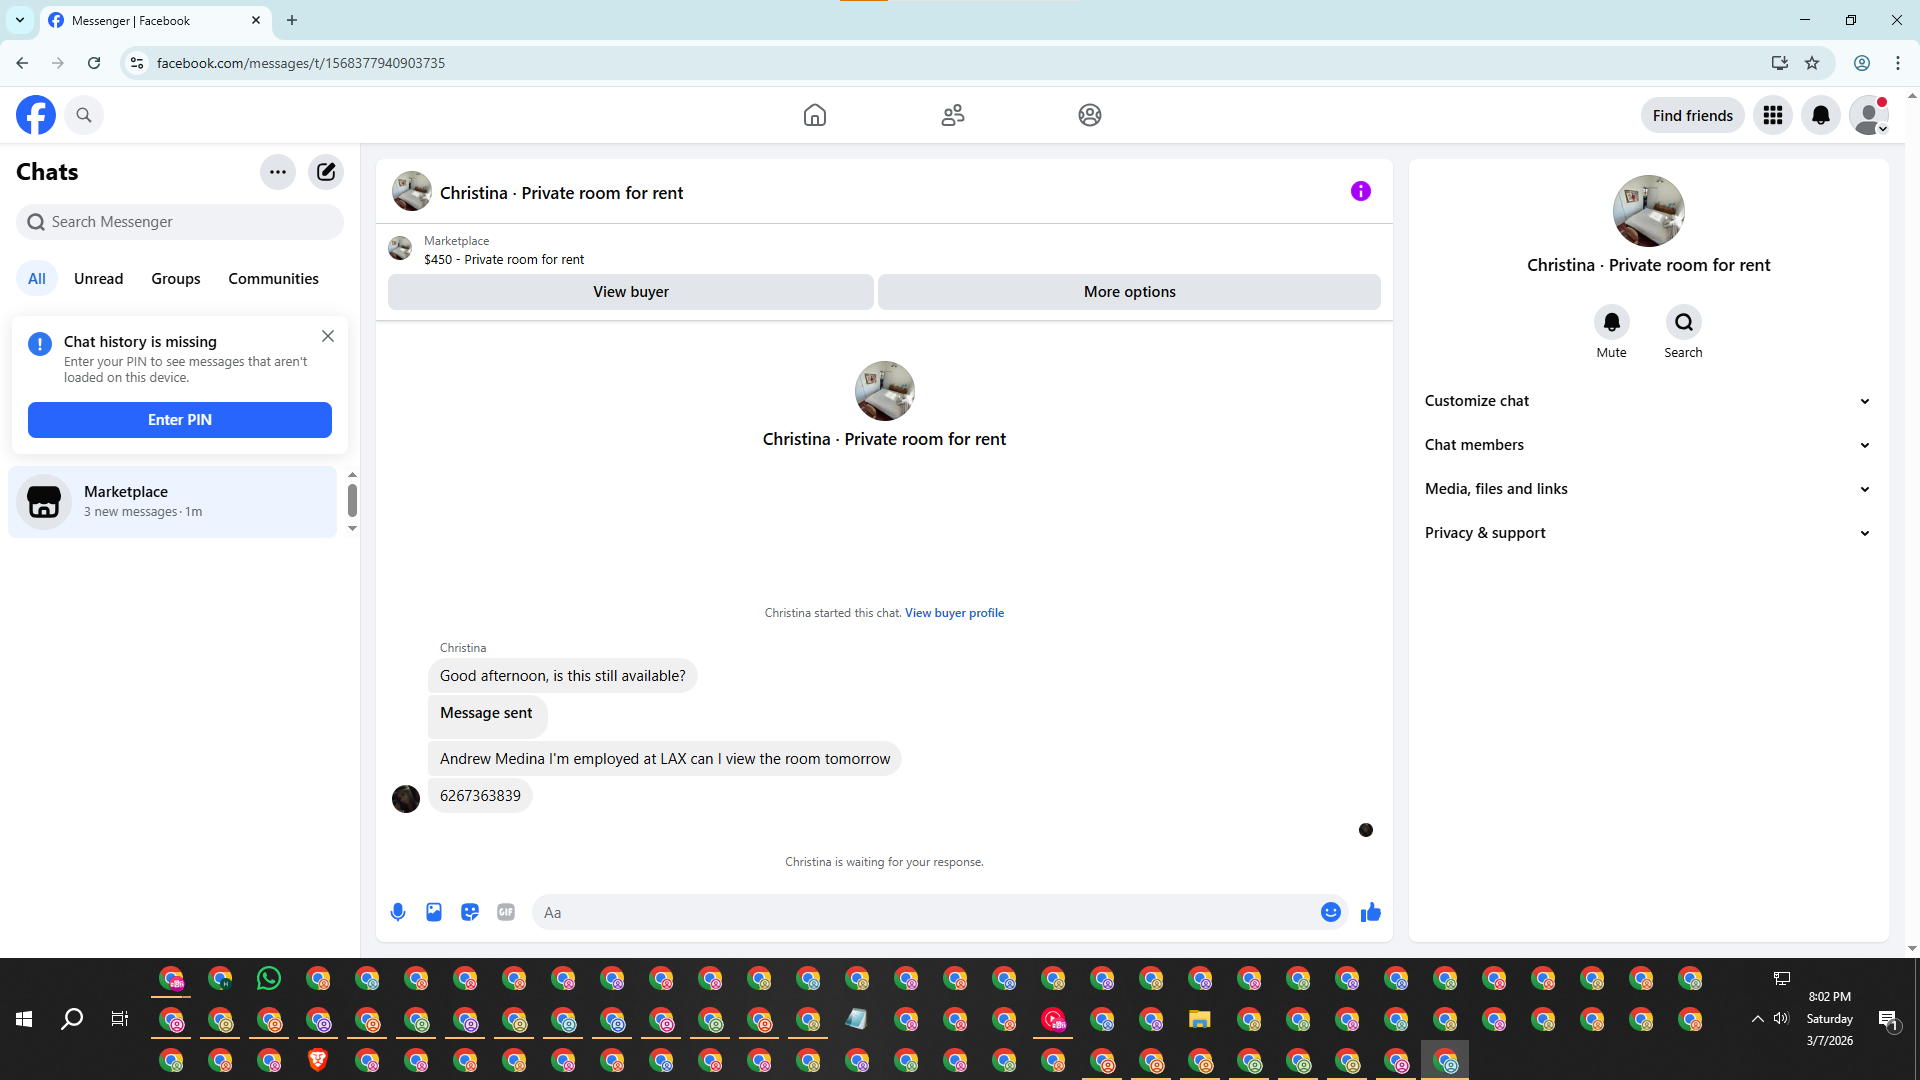Image resolution: width=1920 pixels, height=1080 pixels.
Task: Bookmark this page with star icon
Action: (1812, 63)
